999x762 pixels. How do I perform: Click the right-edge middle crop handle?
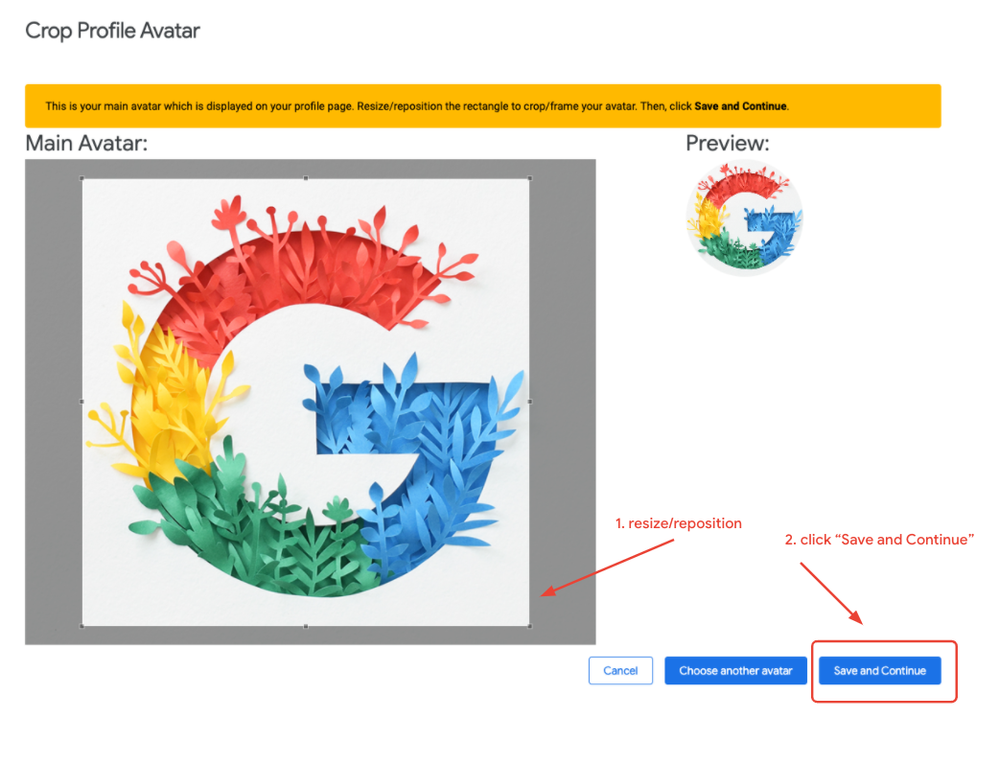pos(530,402)
